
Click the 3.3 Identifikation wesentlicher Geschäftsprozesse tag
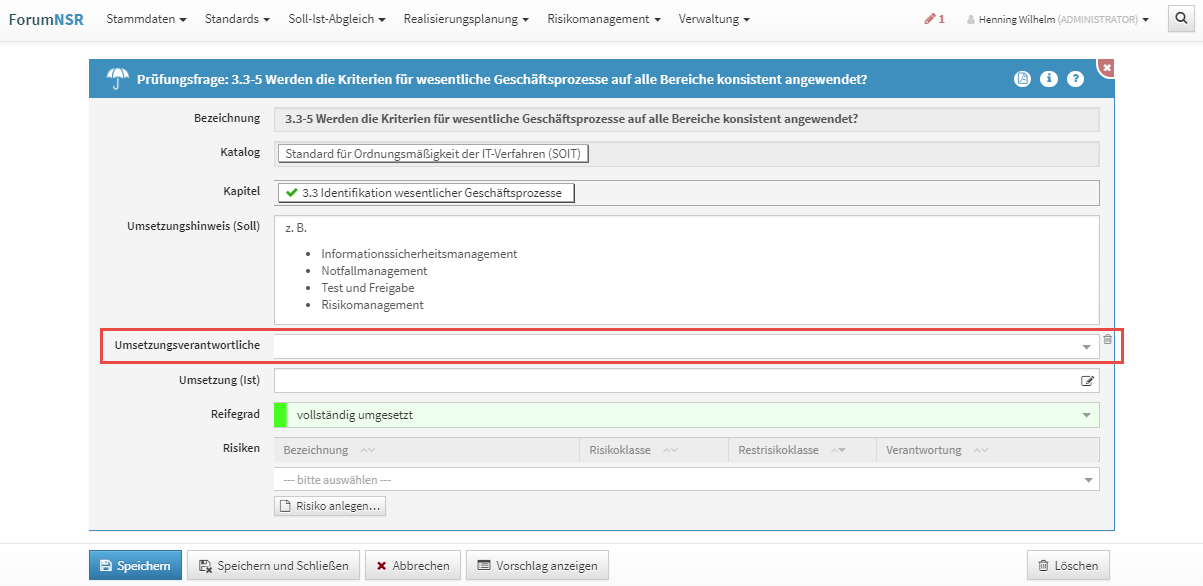pyautogui.click(x=426, y=192)
